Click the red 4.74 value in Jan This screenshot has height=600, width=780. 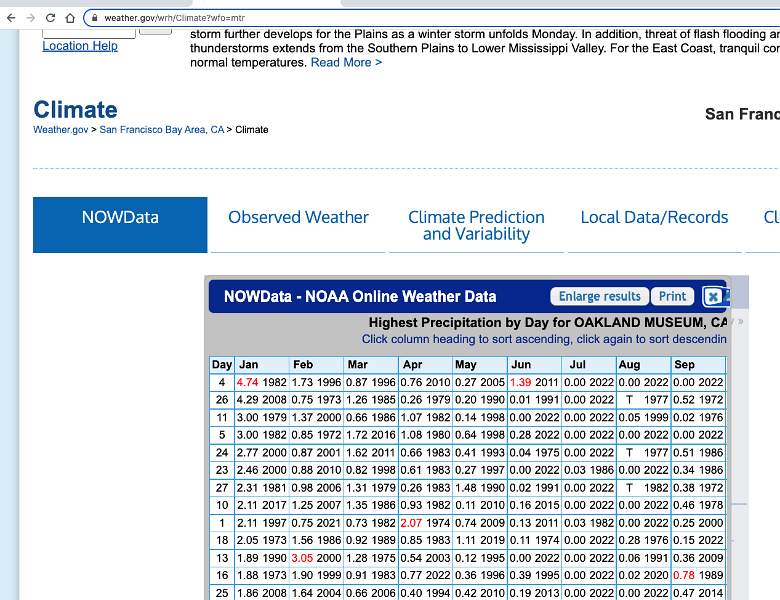click(247, 382)
